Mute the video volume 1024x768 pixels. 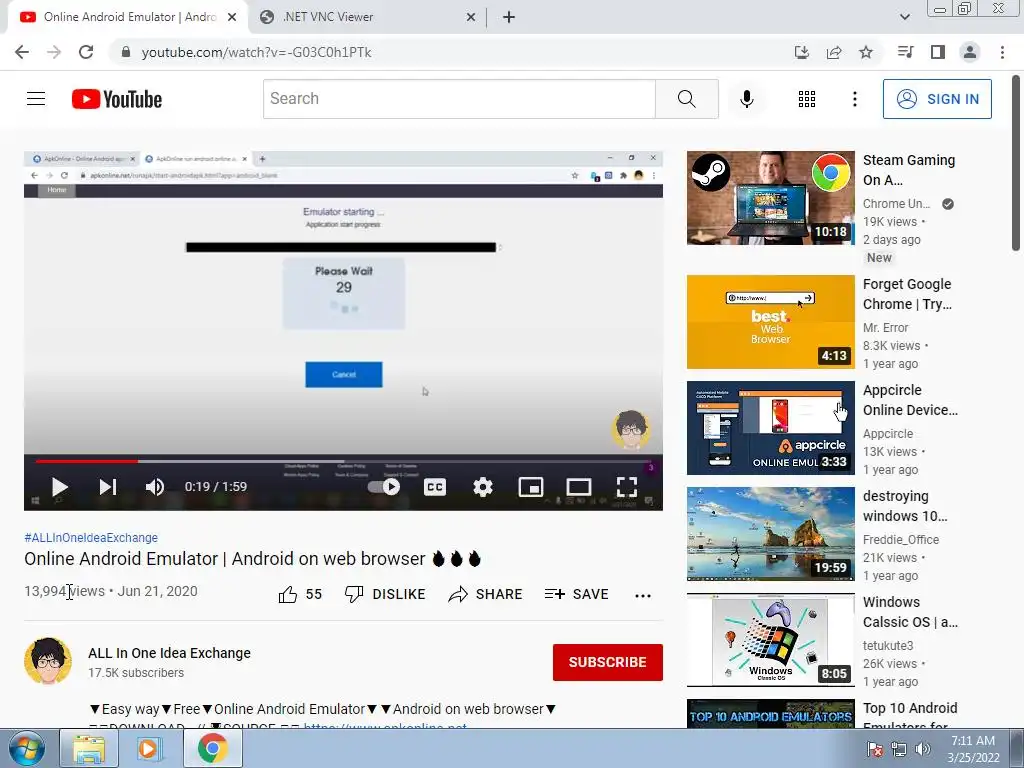155,487
